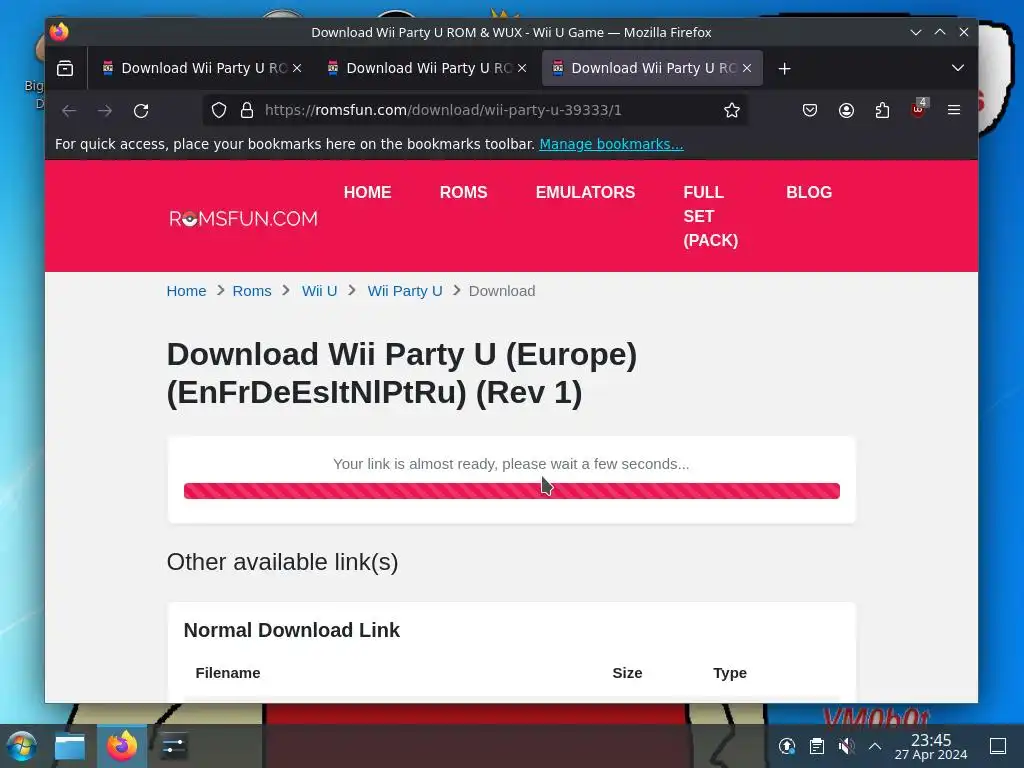Click 'Other available link(s)' heading
Screen dimensions: 1024x768
pyautogui.click(x=282, y=562)
